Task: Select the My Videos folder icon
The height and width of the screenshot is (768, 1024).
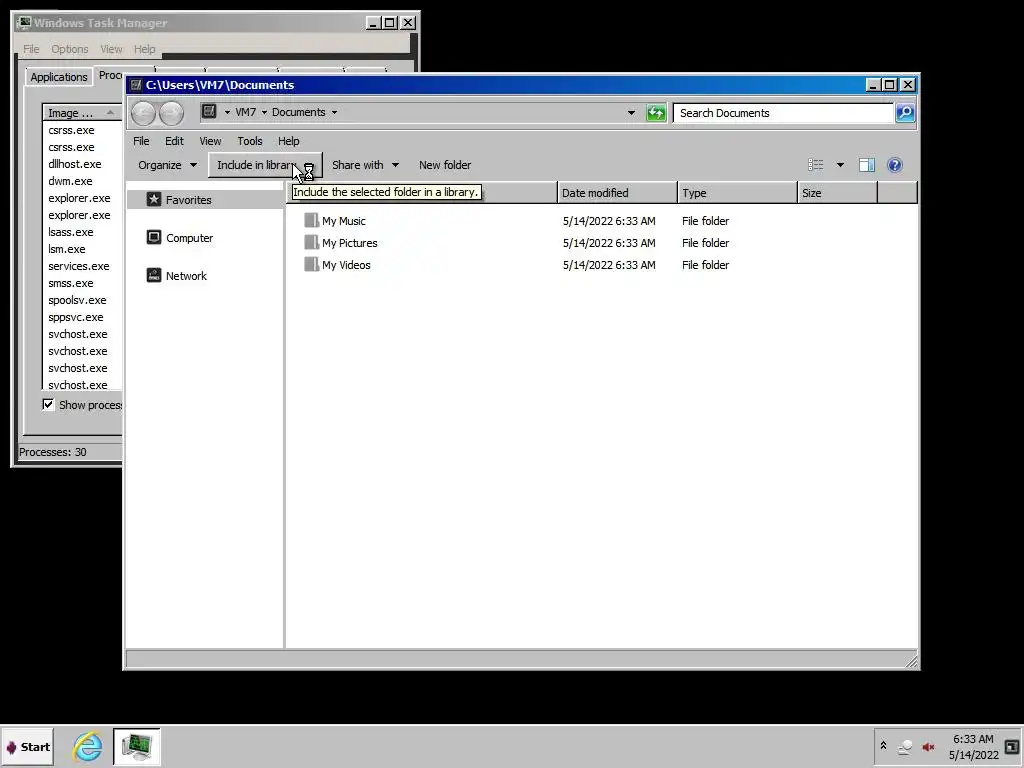Action: pyautogui.click(x=312, y=264)
